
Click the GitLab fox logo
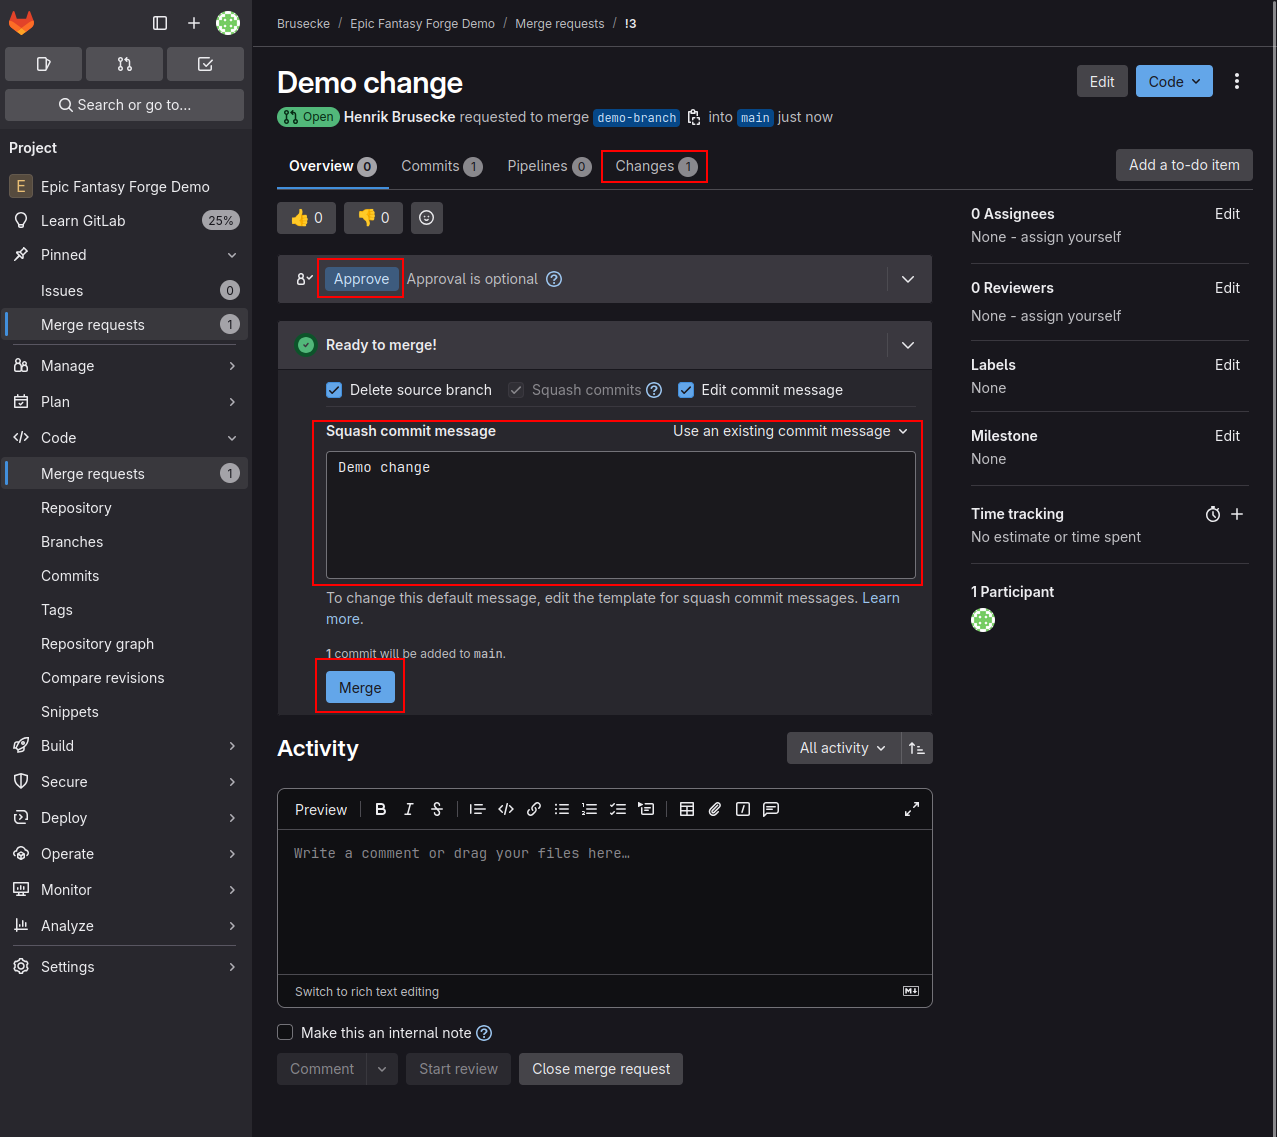pyautogui.click(x=21, y=22)
